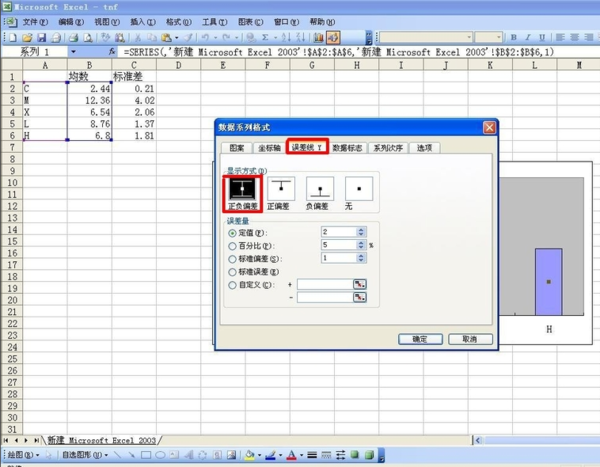Switch to the 数据标志 Data Labels tab
The image size is (600, 467).
click(x=347, y=148)
